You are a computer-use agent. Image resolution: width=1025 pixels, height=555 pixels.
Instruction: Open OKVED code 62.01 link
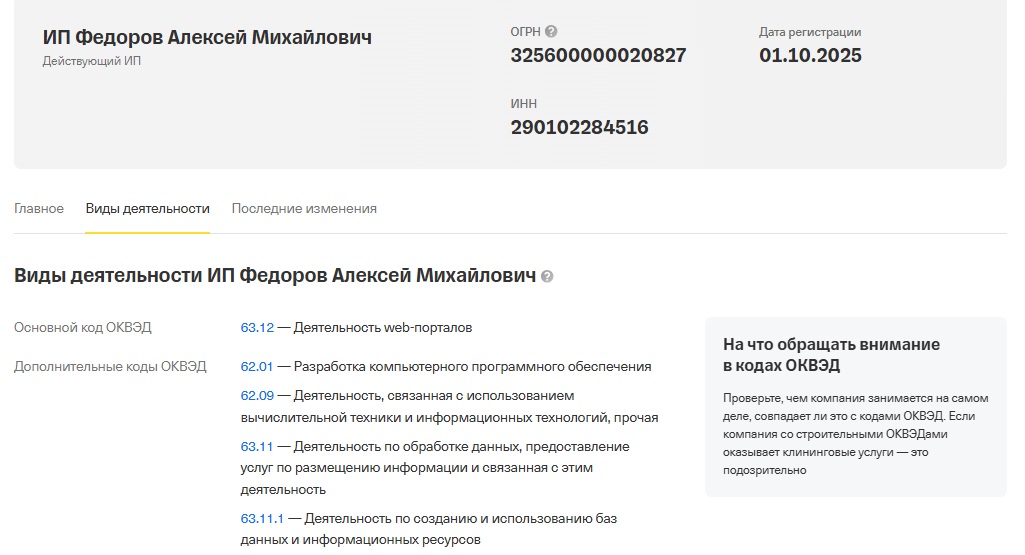click(x=257, y=367)
